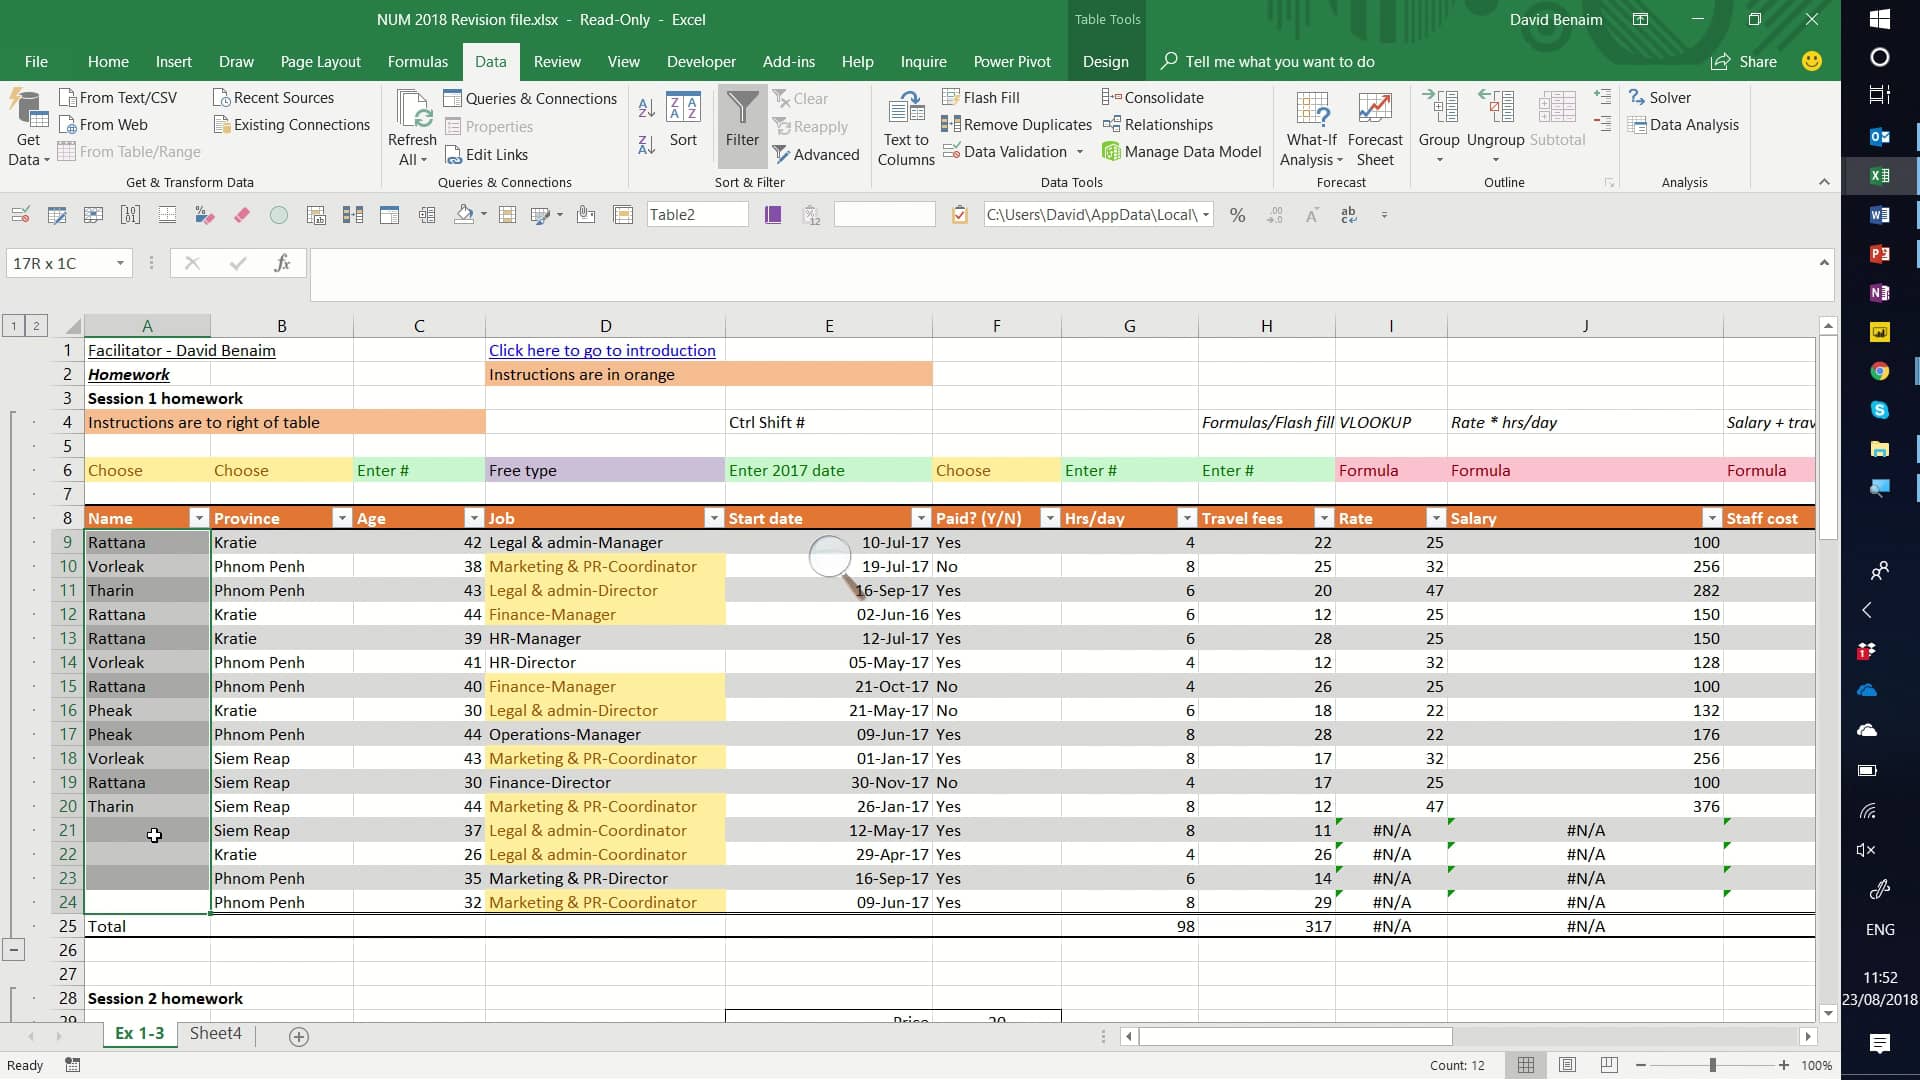Image resolution: width=1920 pixels, height=1080 pixels.
Task: Collapse outline group with minus button
Action: [13, 950]
